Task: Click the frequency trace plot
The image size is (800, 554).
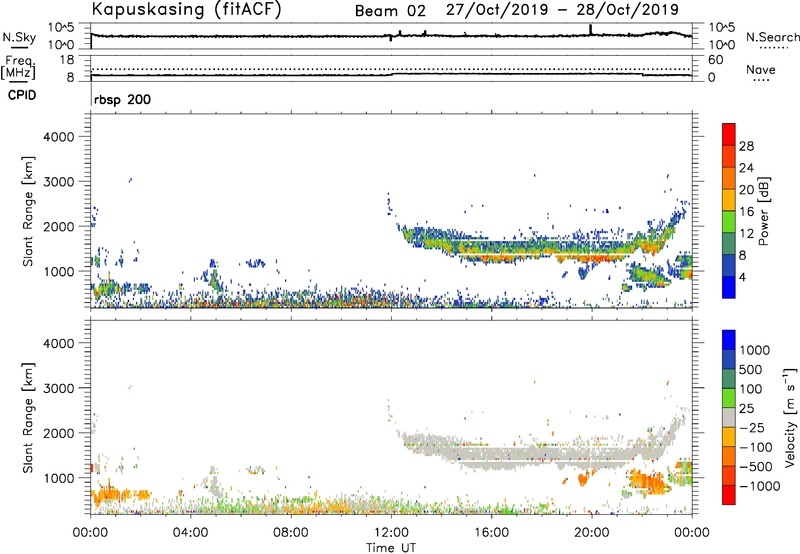Action: tap(391, 68)
